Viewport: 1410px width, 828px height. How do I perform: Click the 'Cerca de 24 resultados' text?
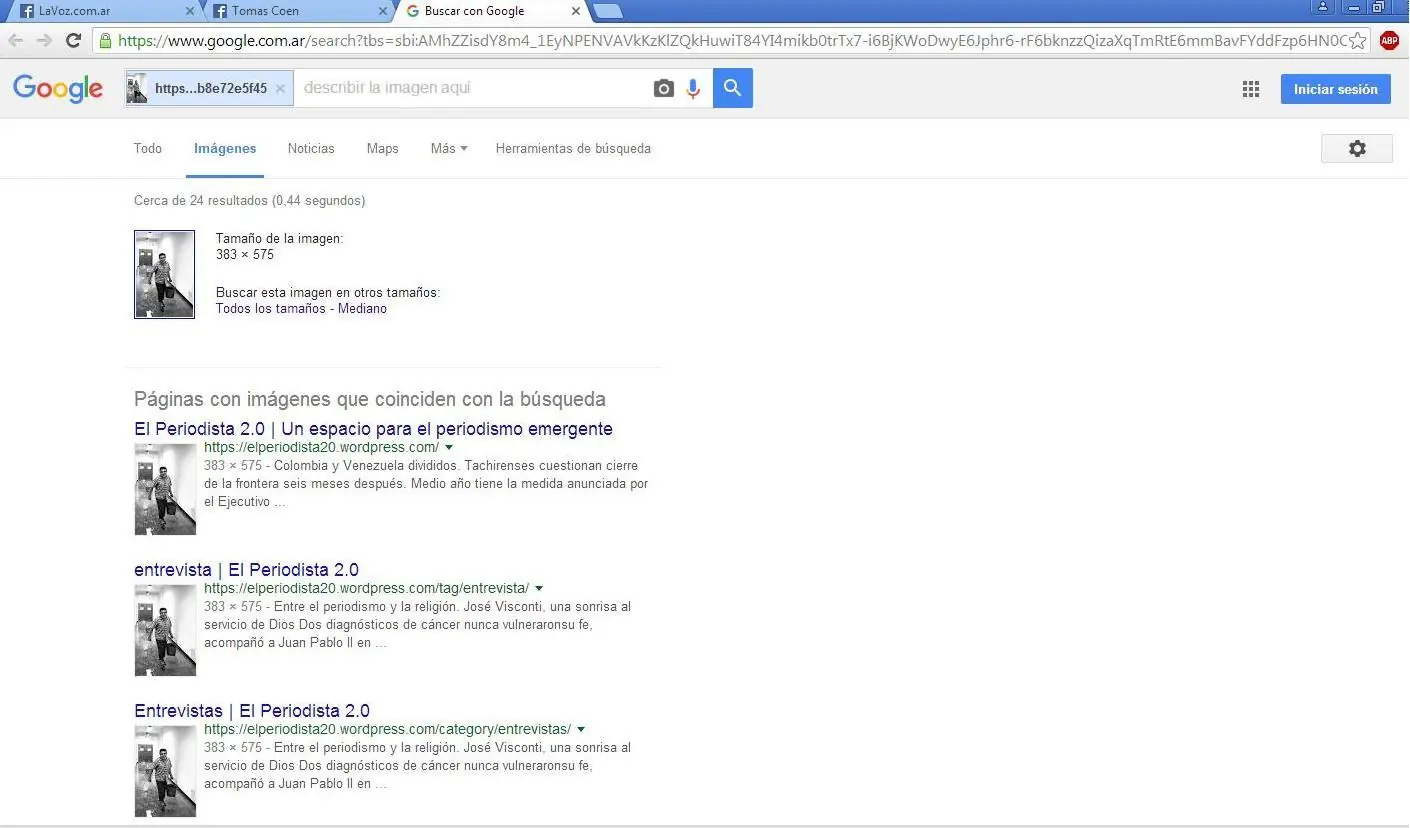[250, 201]
